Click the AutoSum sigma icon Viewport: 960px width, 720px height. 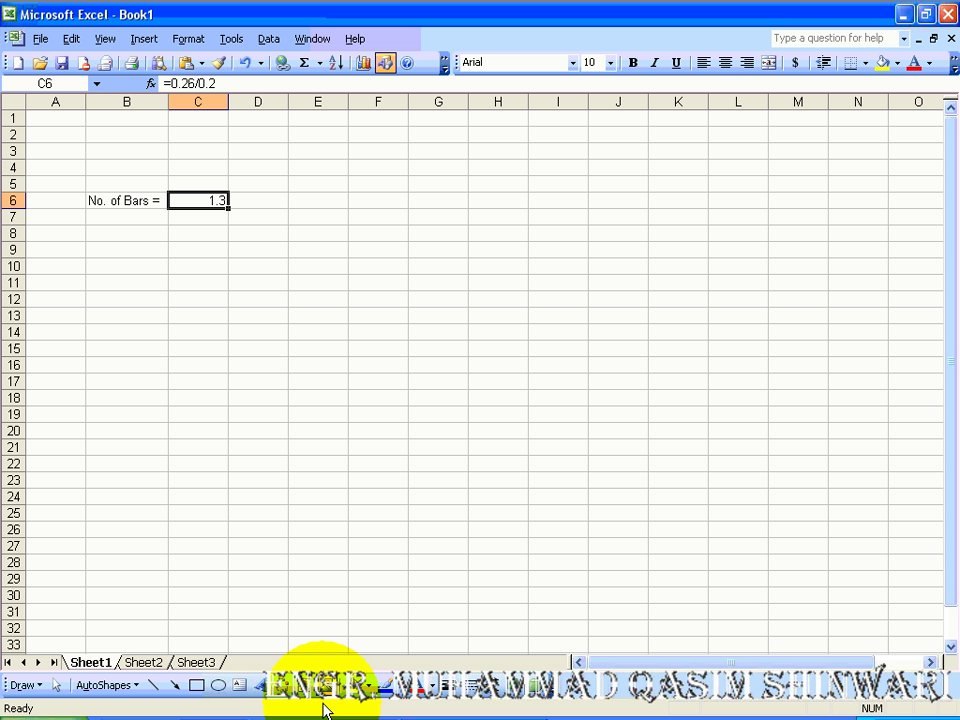pos(304,62)
